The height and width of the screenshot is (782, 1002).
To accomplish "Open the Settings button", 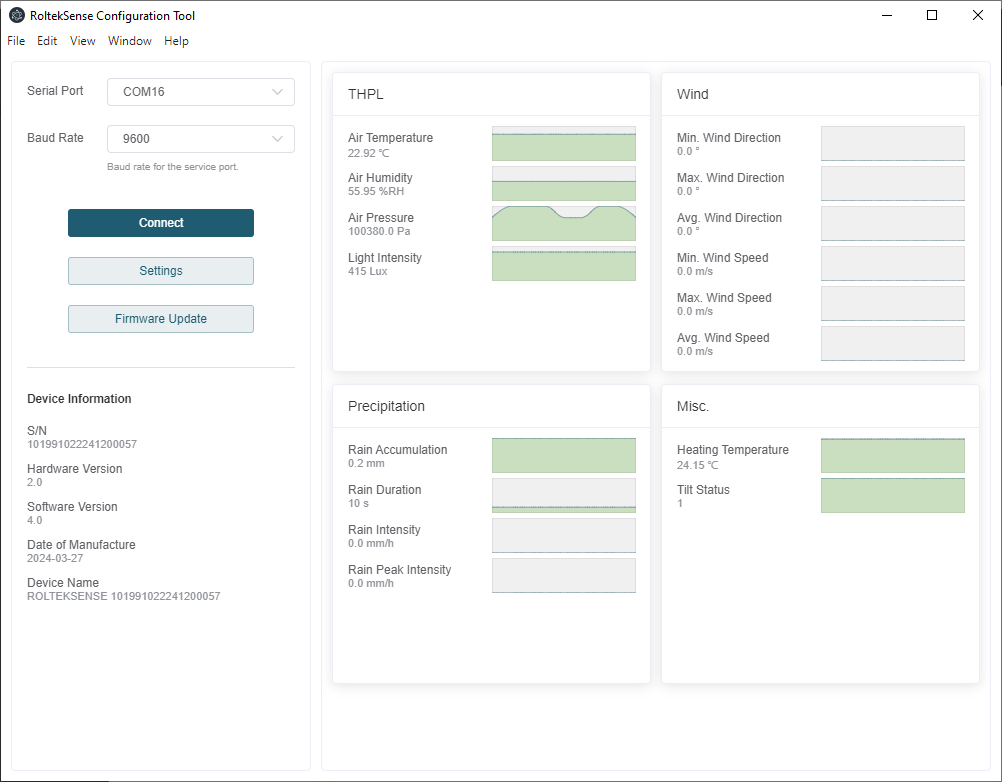I will (x=161, y=271).
